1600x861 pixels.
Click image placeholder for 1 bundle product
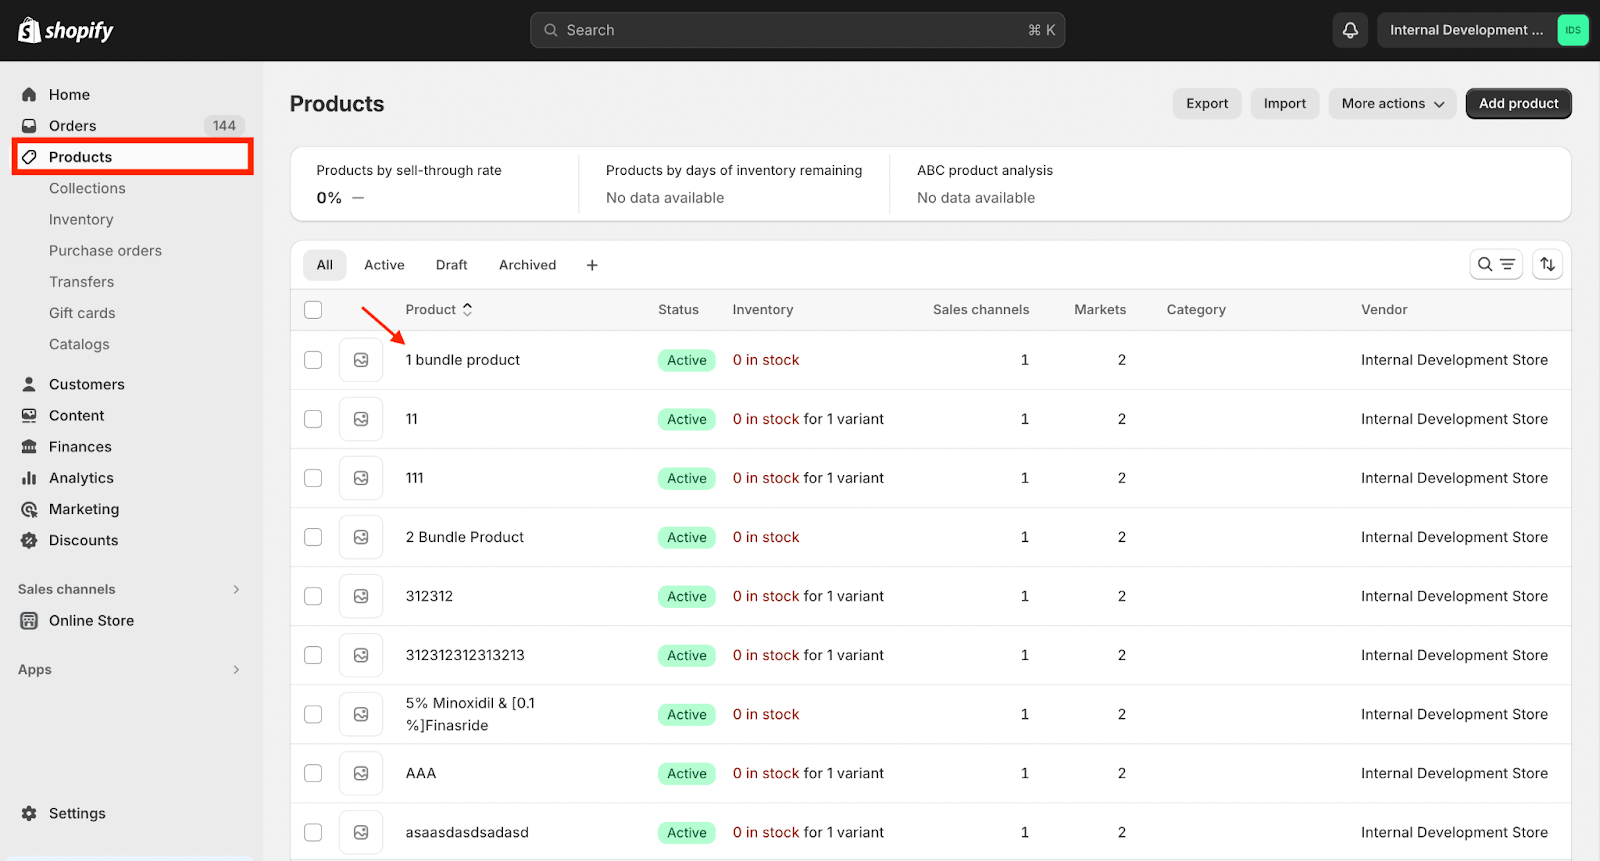[x=361, y=360]
